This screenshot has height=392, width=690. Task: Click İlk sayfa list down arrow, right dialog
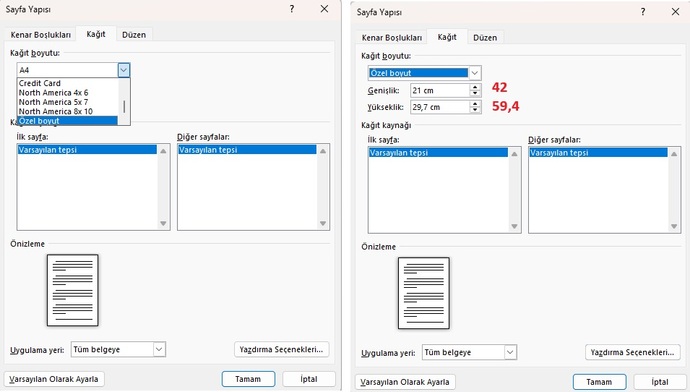tap(514, 227)
